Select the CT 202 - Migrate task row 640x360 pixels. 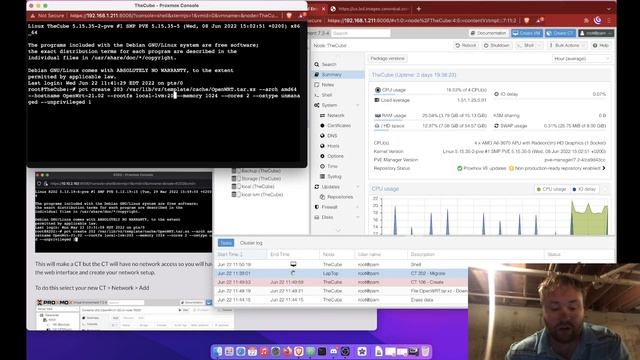coord(341,273)
